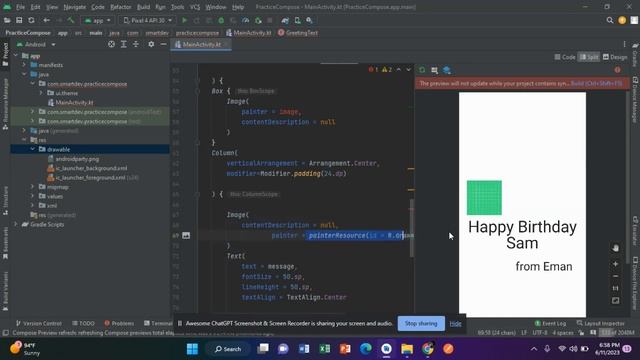This screenshot has width=640, height=360.
Task: Click the Stop sharing button
Action: point(421,323)
